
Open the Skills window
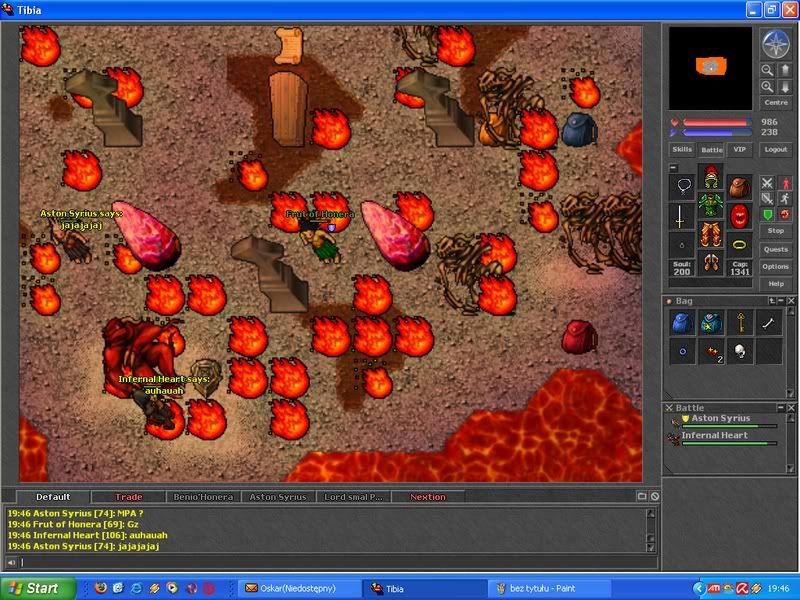point(682,149)
